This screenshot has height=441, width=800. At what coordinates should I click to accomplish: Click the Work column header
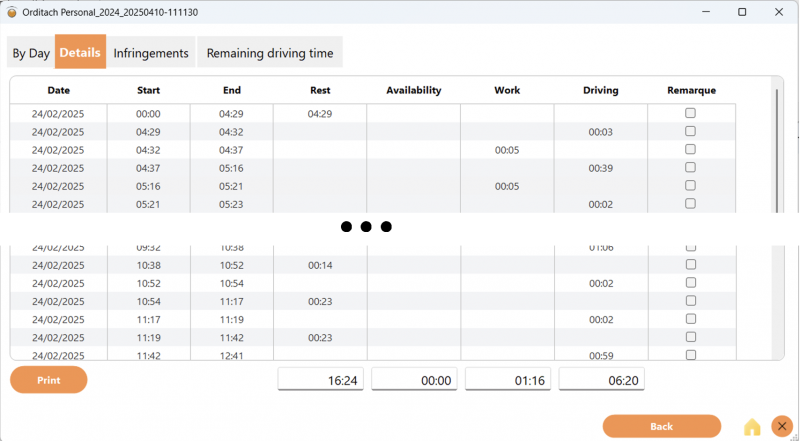point(507,90)
